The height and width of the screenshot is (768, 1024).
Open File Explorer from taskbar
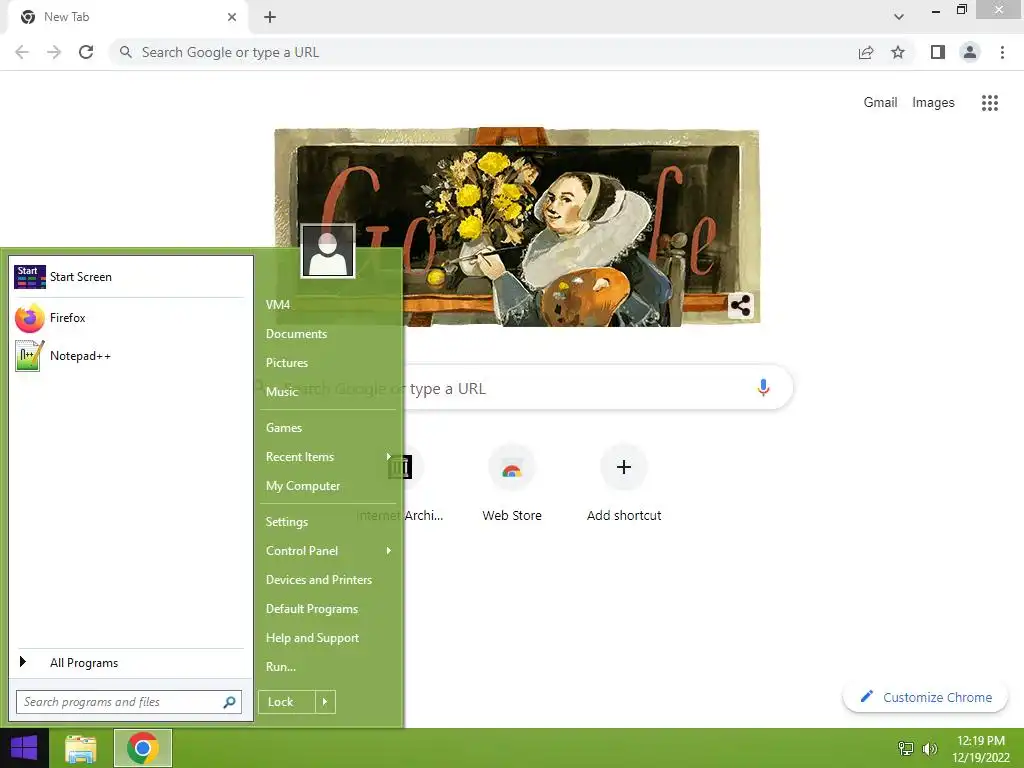point(80,748)
